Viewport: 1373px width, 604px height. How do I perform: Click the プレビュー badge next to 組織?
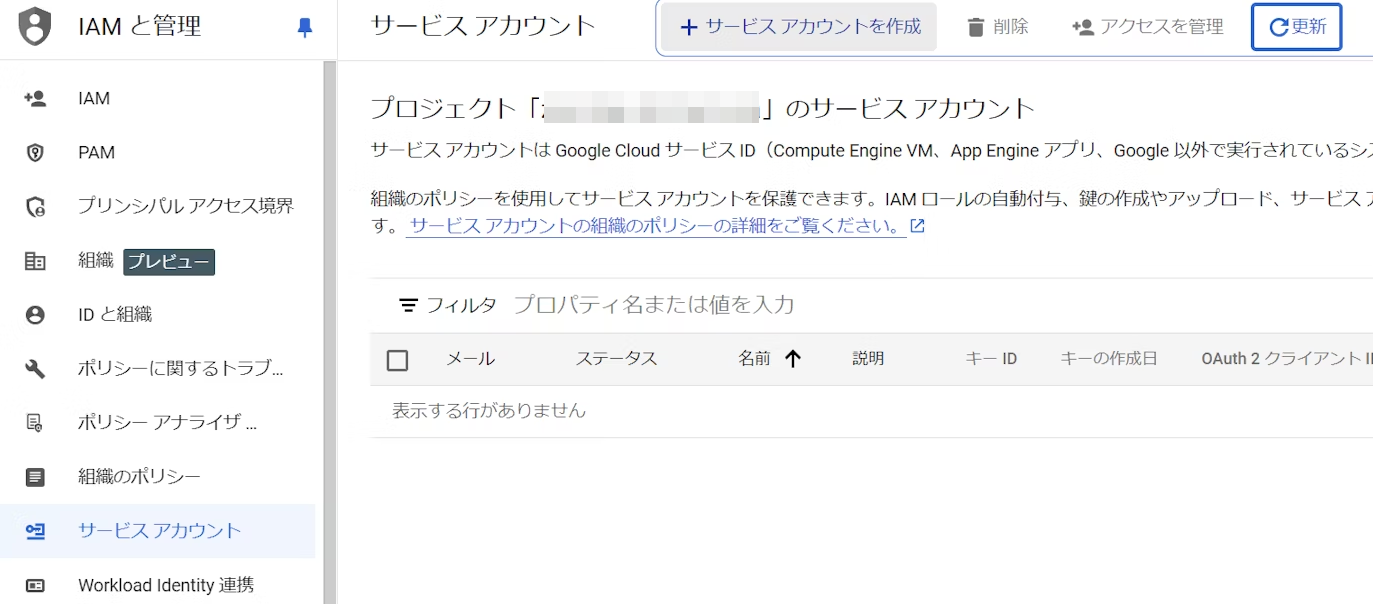pos(169,262)
